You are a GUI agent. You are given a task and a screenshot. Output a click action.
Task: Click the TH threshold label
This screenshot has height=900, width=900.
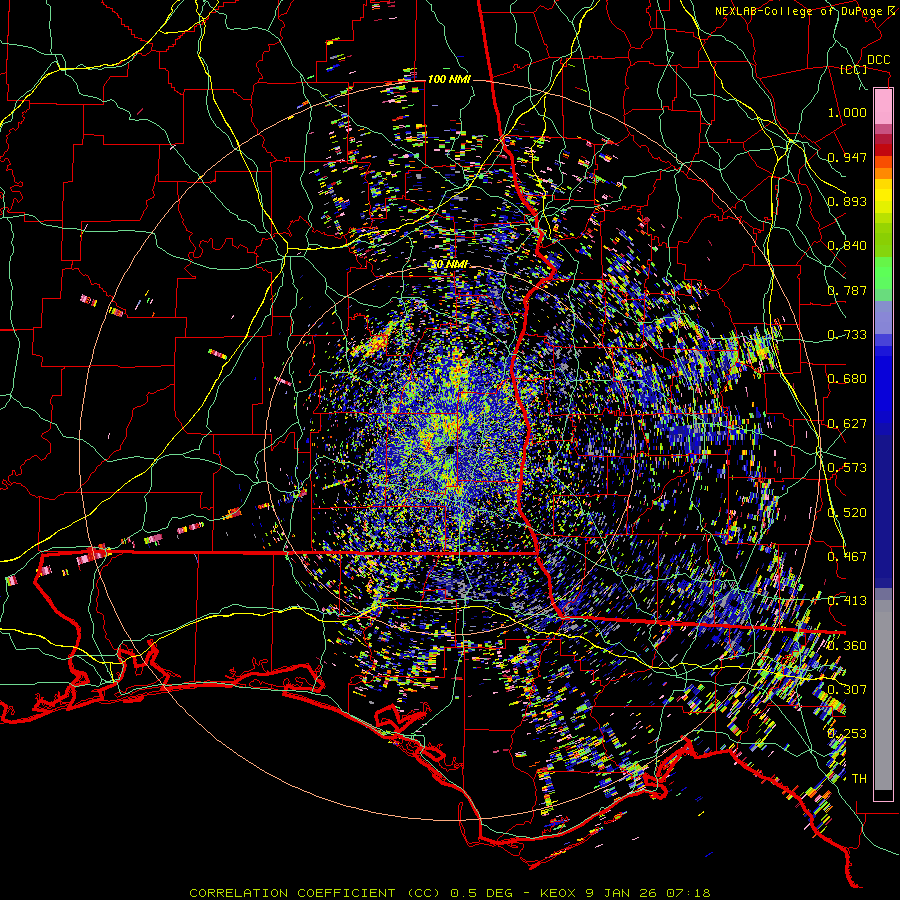tap(859, 779)
